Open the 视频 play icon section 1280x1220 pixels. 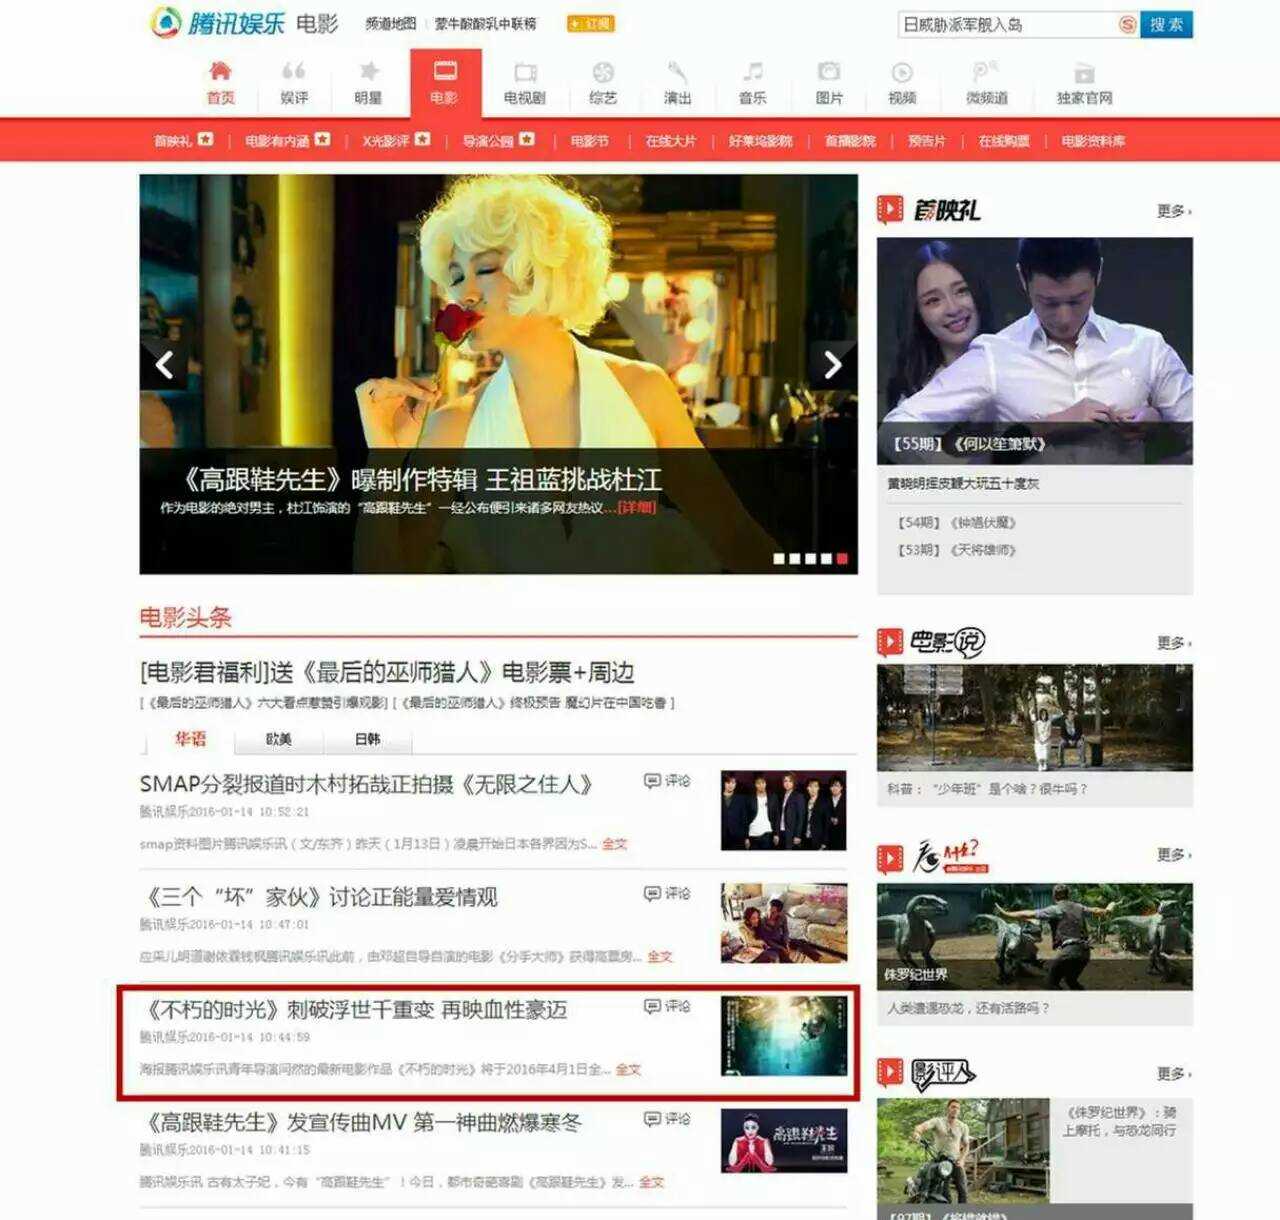902,83
